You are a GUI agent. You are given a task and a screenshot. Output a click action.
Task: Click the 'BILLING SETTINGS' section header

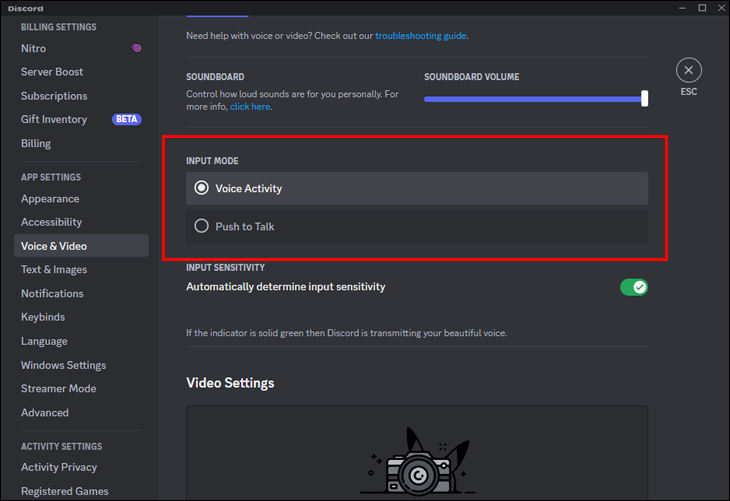click(x=59, y=27)
